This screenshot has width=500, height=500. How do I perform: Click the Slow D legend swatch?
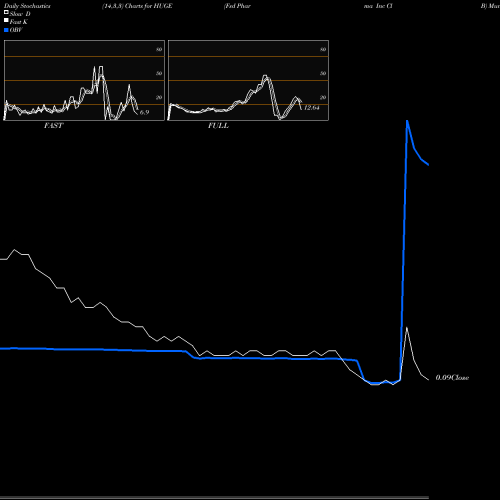[6, 12]
